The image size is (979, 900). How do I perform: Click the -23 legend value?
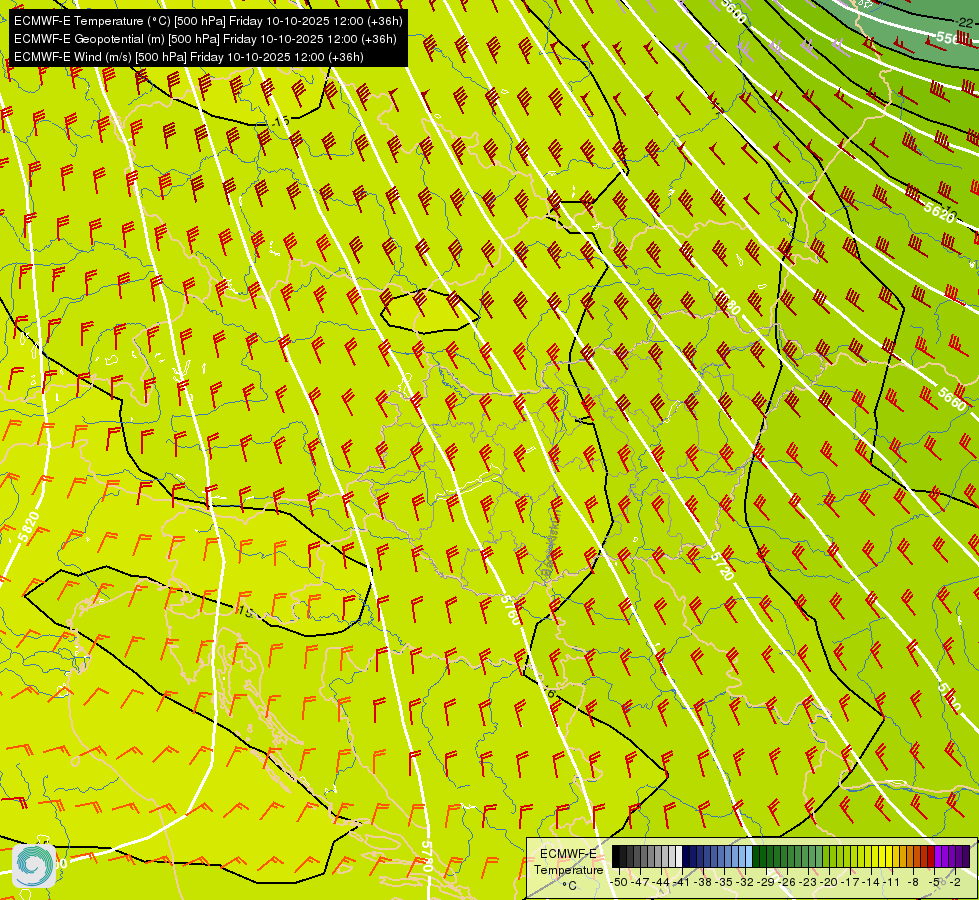(808, 882)
